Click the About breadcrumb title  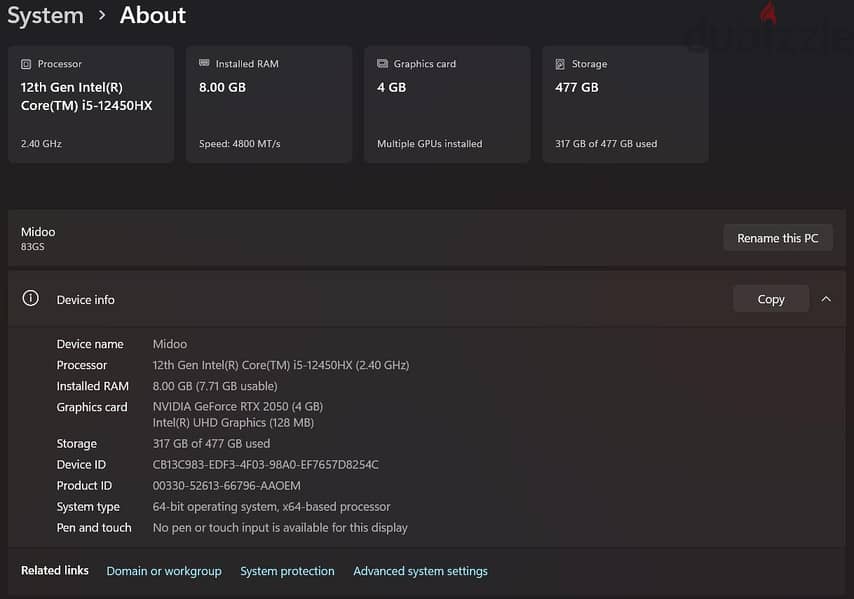pos(153,15)
